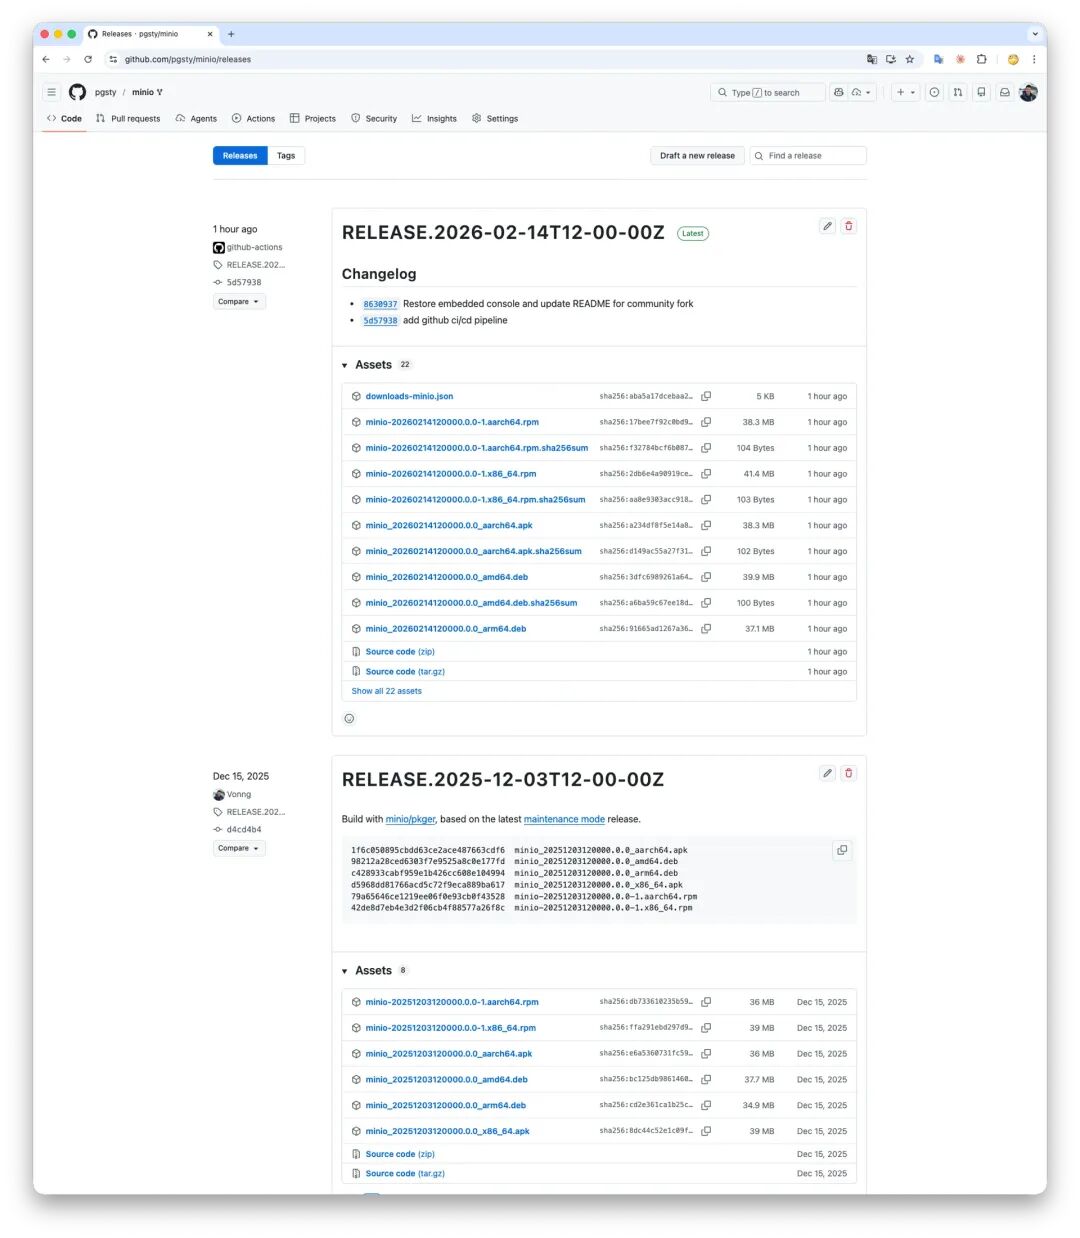
Task: Open the user avatar menu
Action: point(1028,92)
